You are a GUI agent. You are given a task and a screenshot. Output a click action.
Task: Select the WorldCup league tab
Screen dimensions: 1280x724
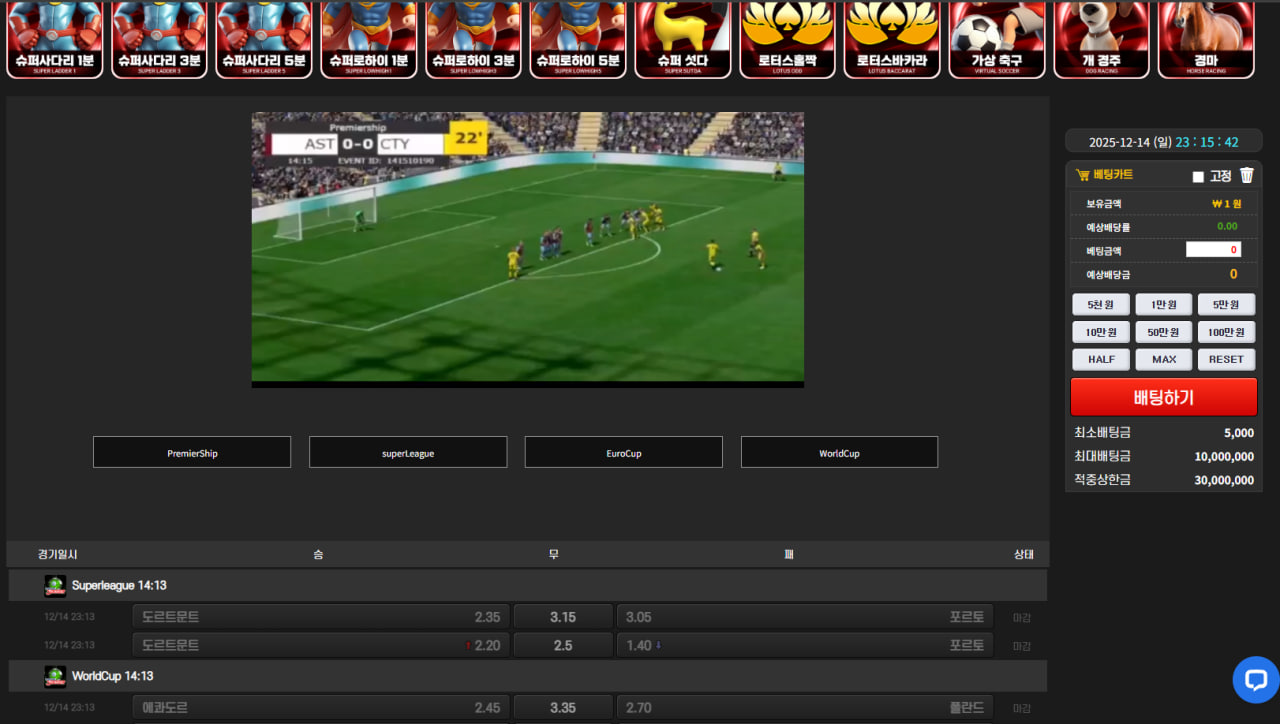point(839,453)
